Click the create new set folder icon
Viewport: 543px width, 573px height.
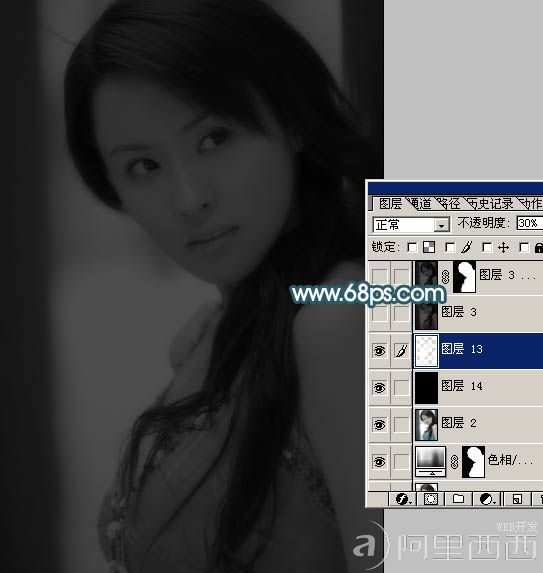pyautogui.click(x=458, y=499)
